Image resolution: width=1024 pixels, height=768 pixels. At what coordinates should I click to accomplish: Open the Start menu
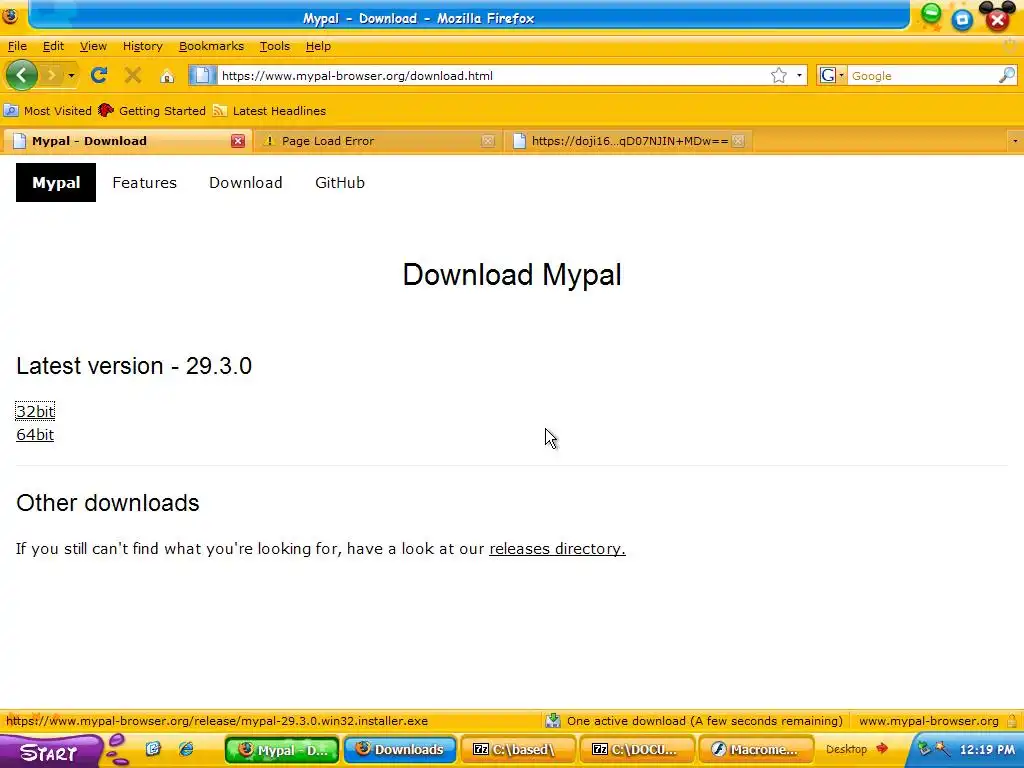[50, 751]
